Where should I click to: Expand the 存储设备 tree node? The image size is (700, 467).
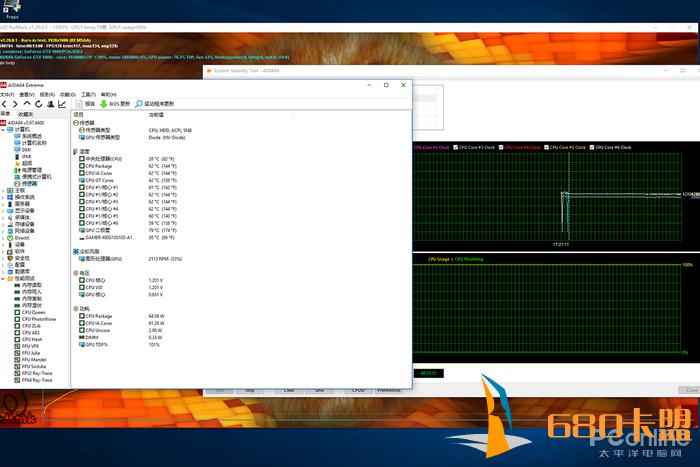[x=3, y=224]
